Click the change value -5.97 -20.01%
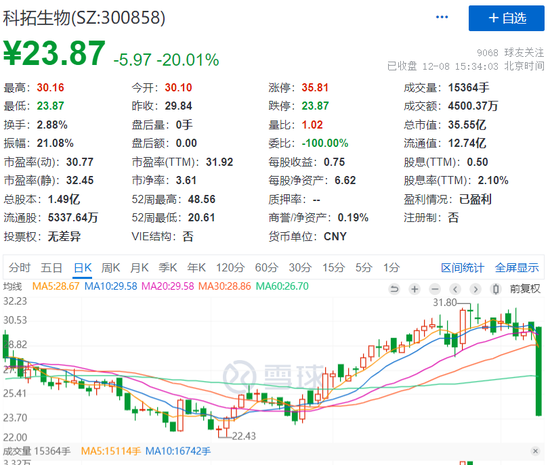This screenshot has height=465, width=550. pos(166,60)
